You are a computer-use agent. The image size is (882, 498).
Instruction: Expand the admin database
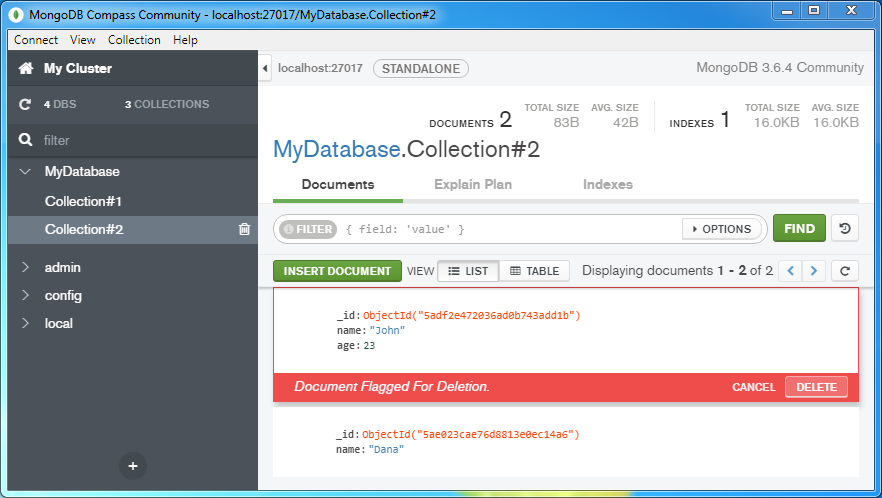(x=25, y=267)
